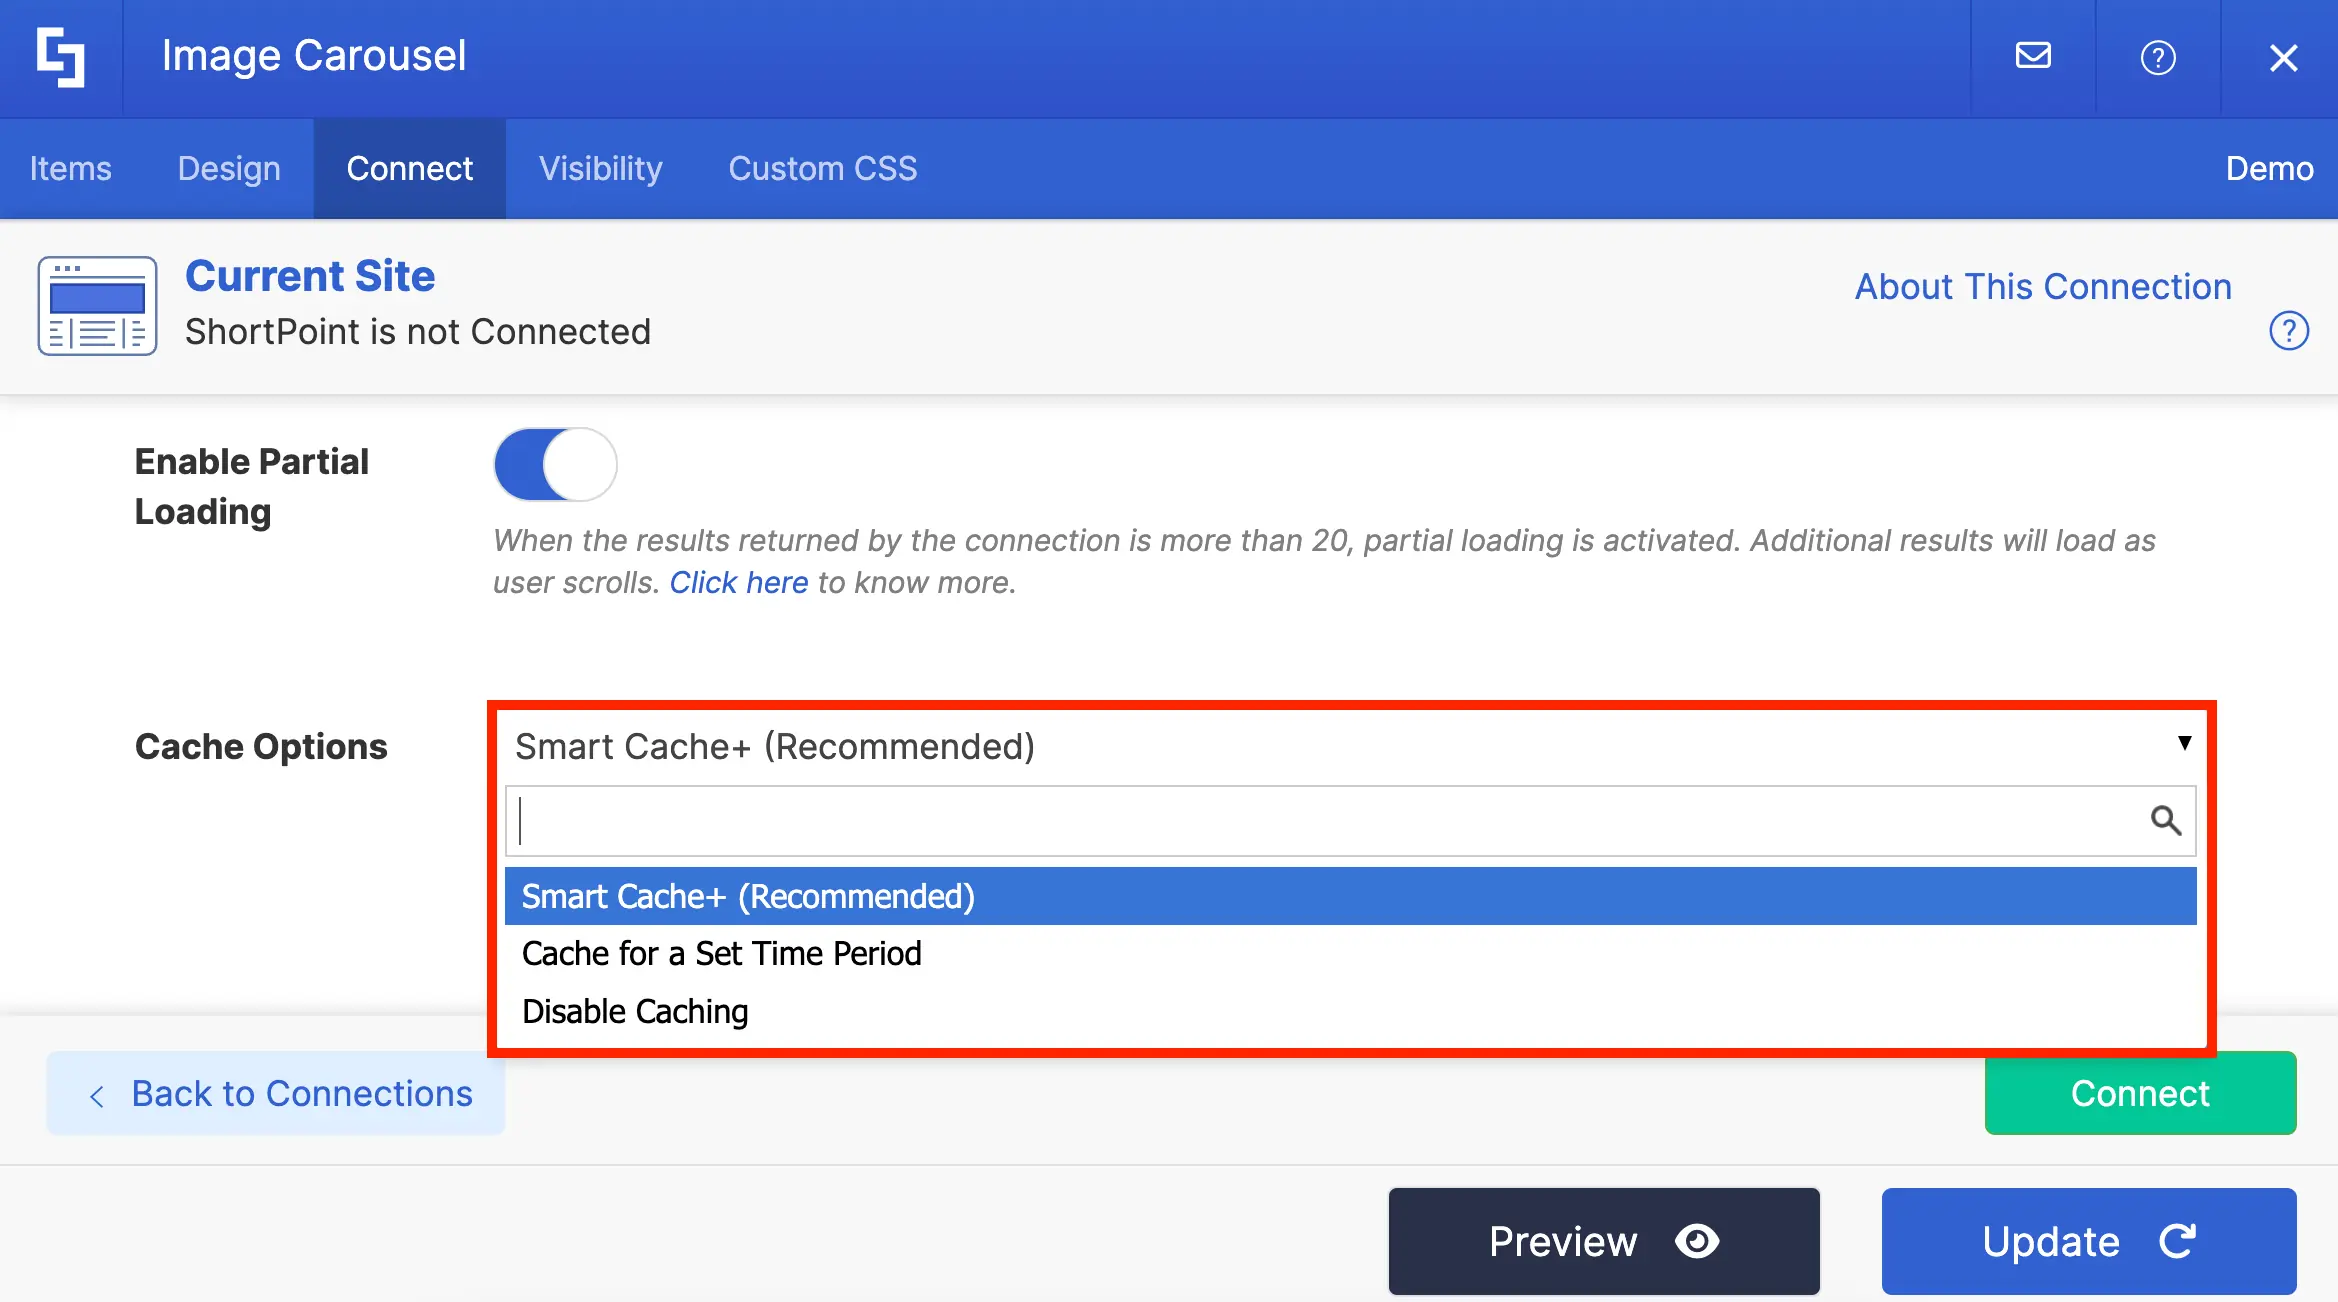Viewport: 2338px width, 1302px height.
Task: Choose Cache for a Set Time Period
Action: [1350, 954]
